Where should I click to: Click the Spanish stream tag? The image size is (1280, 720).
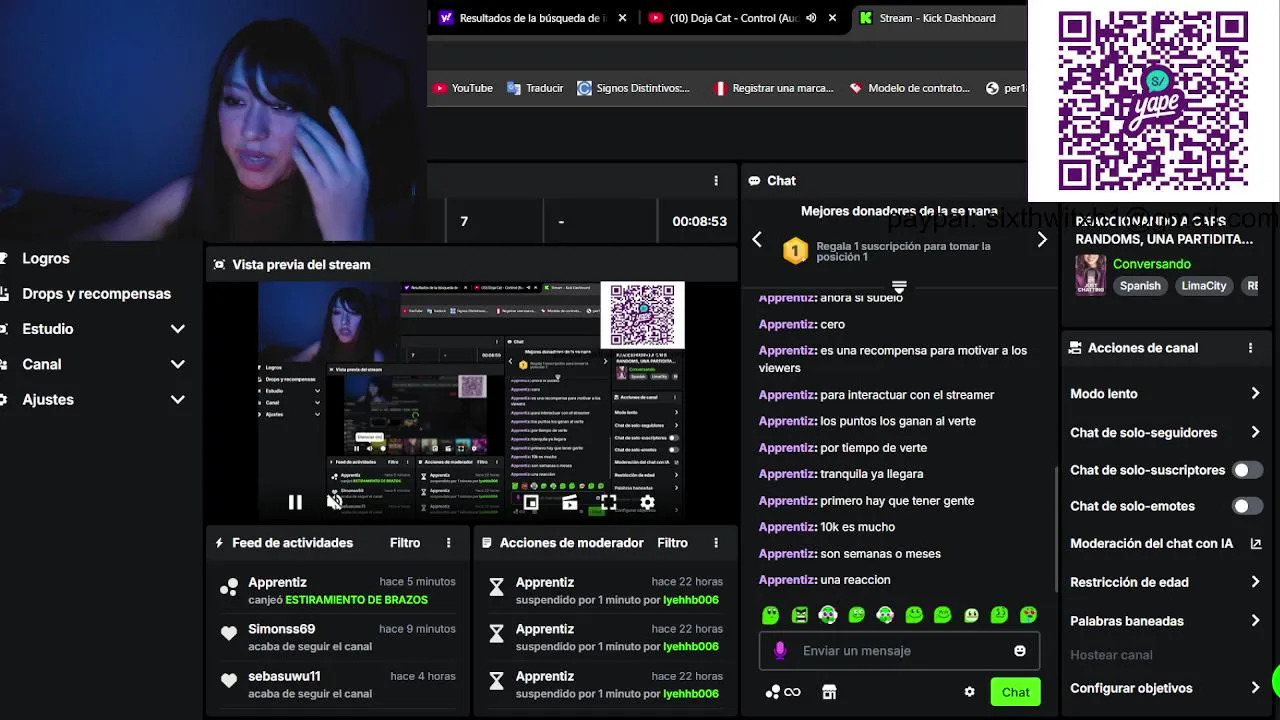(x=1140, y=286)
